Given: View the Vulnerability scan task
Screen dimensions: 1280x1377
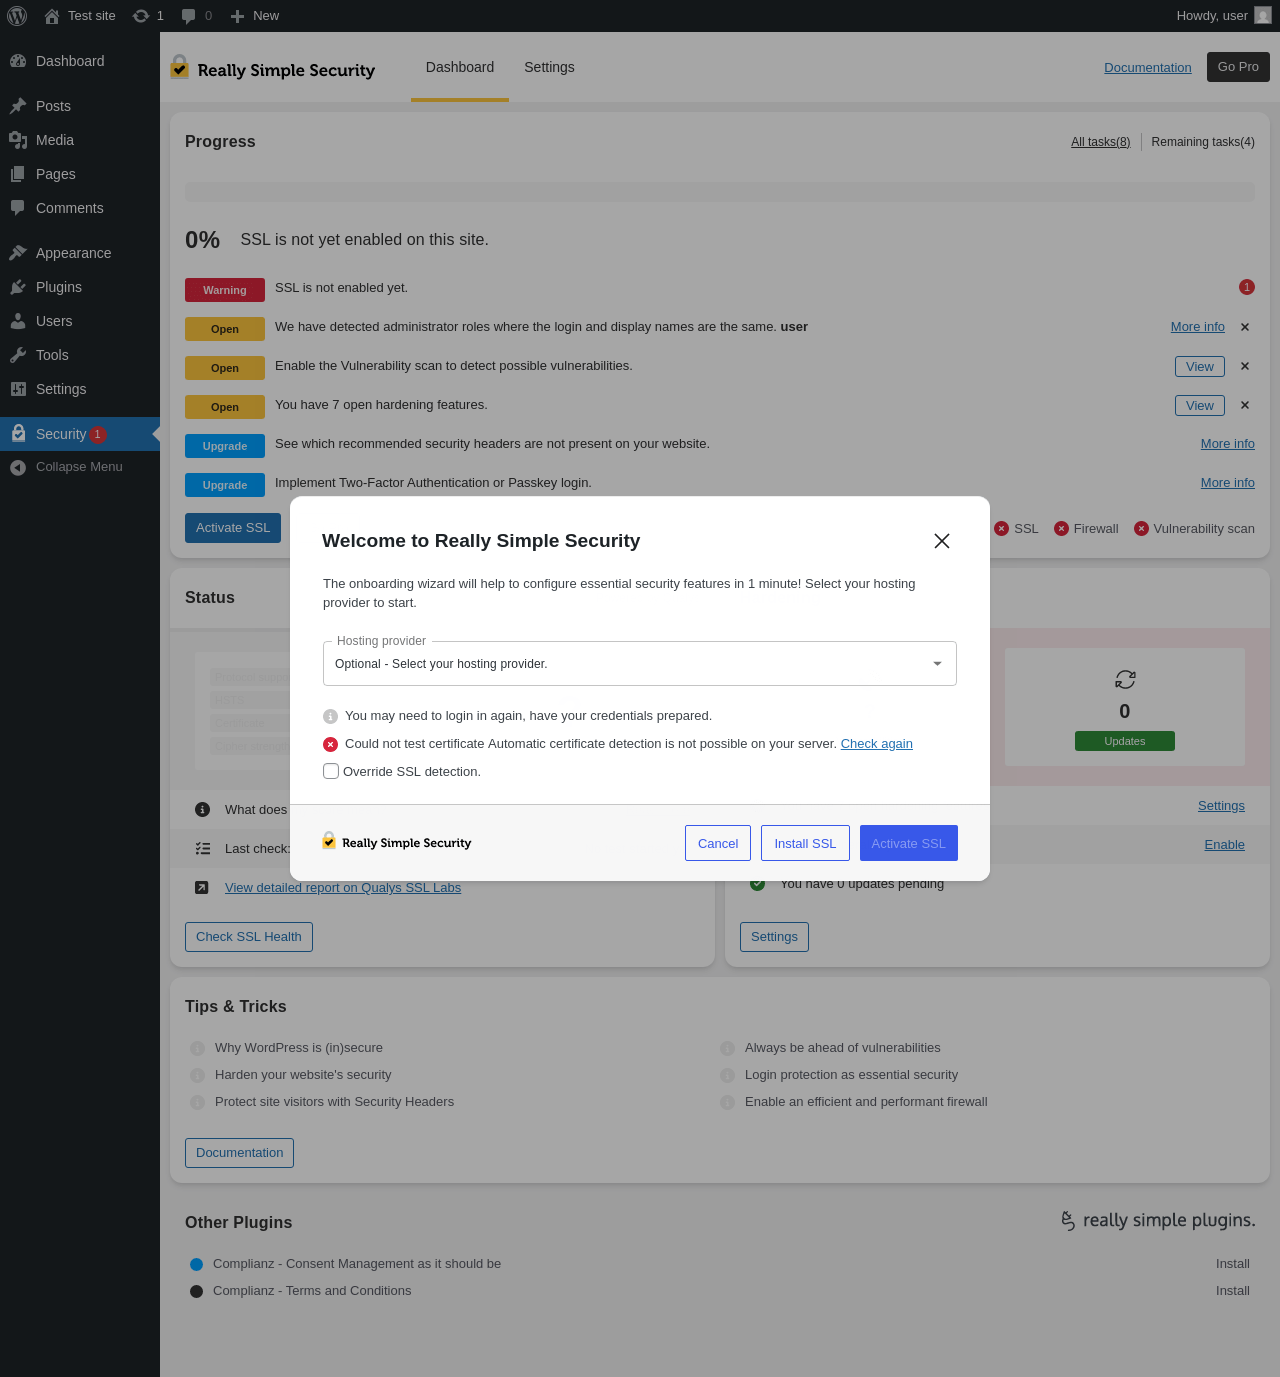Looking at the screenshot, I should pos(1200,366).
